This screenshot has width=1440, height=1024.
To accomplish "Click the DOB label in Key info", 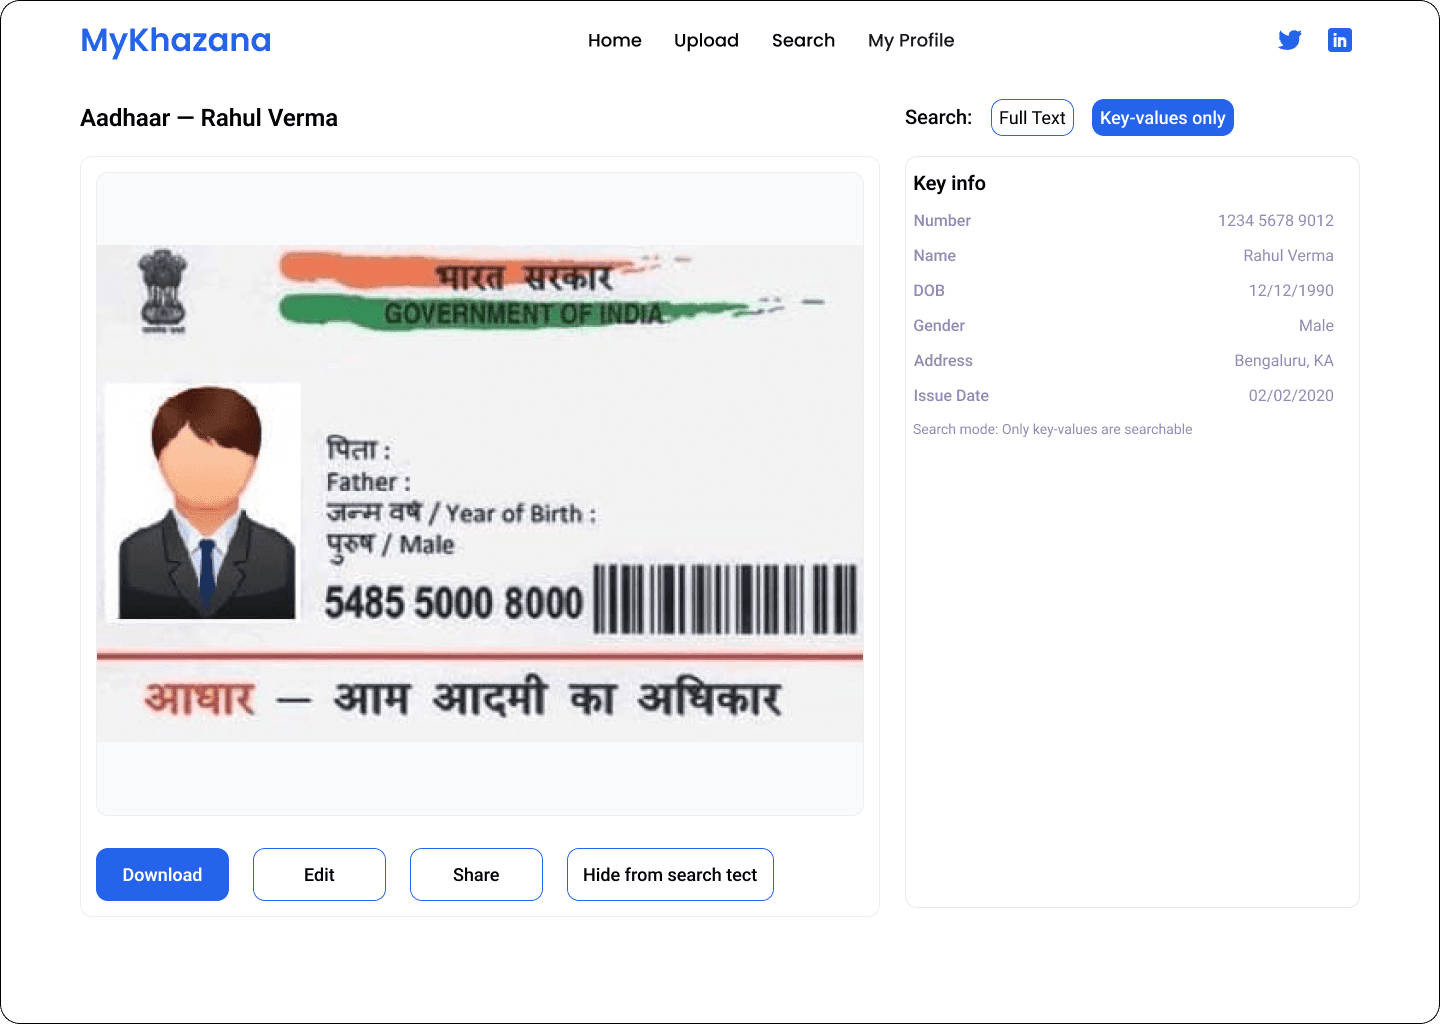I will (x=929, y=290).
